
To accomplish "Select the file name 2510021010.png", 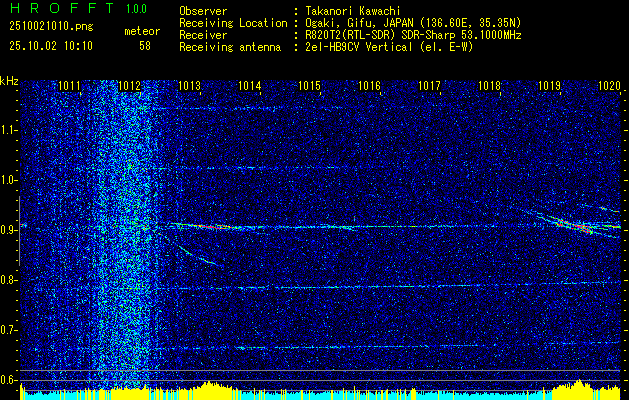I will click(x=51, y=27).
